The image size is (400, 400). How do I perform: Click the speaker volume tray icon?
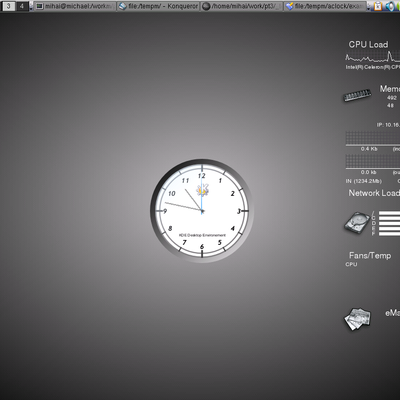(390, 6)
